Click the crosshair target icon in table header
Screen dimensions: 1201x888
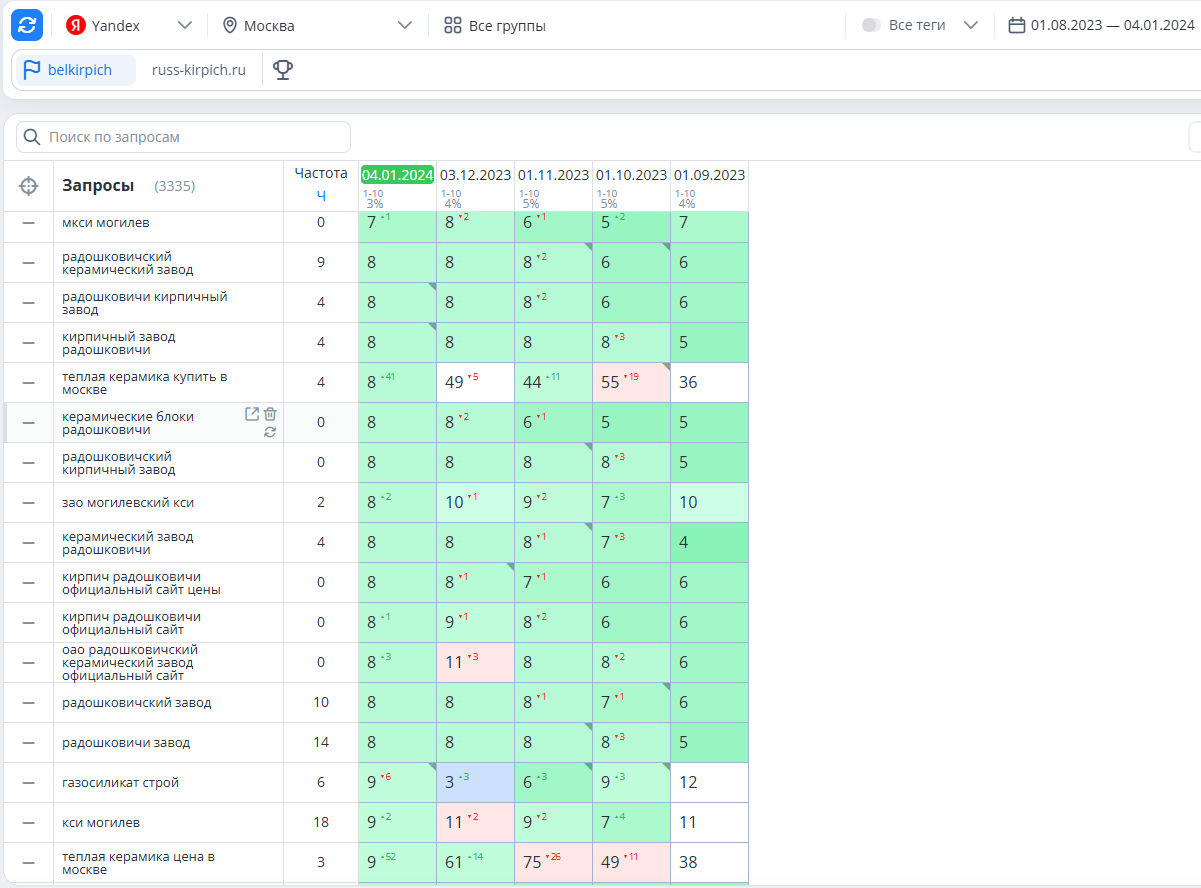29,186
